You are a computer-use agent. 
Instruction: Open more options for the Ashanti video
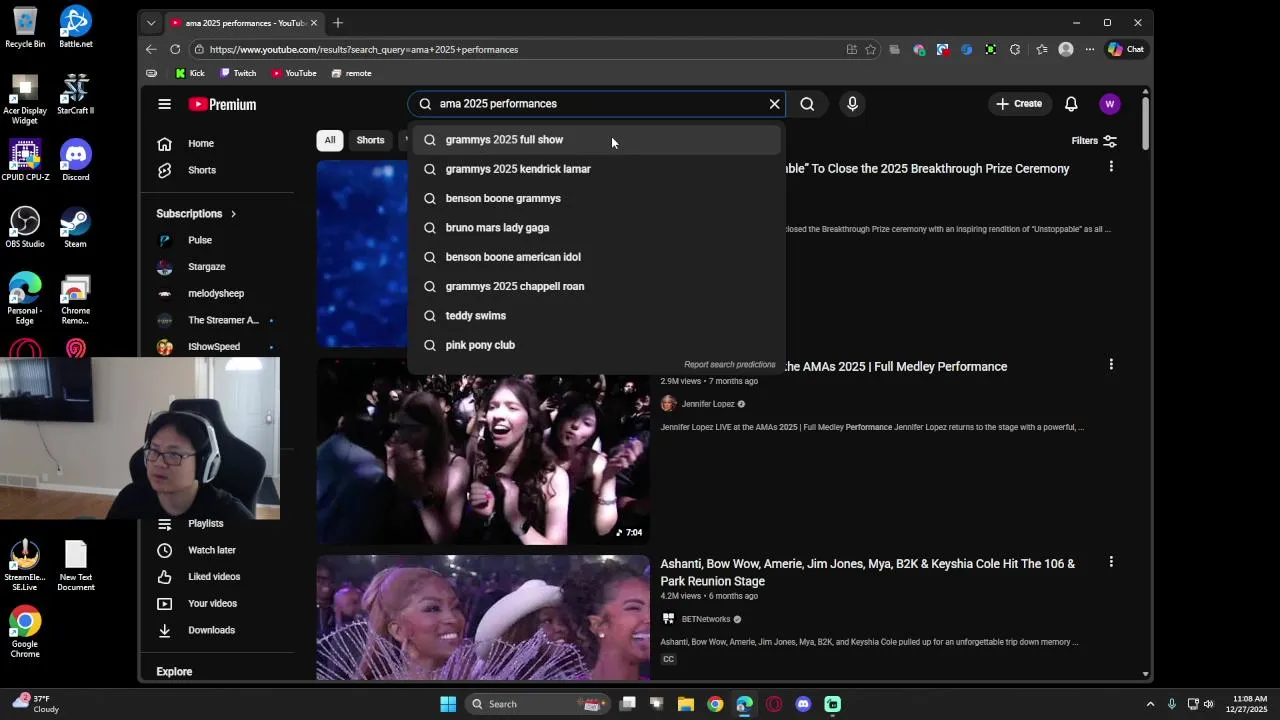1111,562
